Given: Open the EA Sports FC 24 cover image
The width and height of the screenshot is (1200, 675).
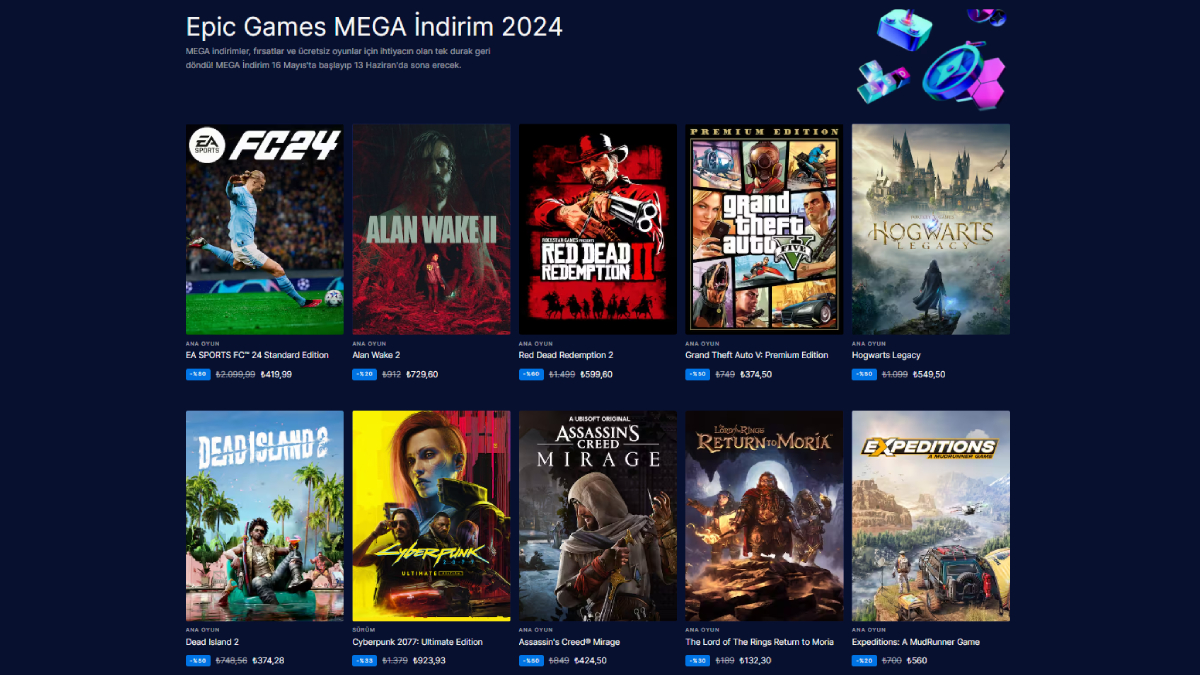Looking at the screenshot, I should point(265,229).
